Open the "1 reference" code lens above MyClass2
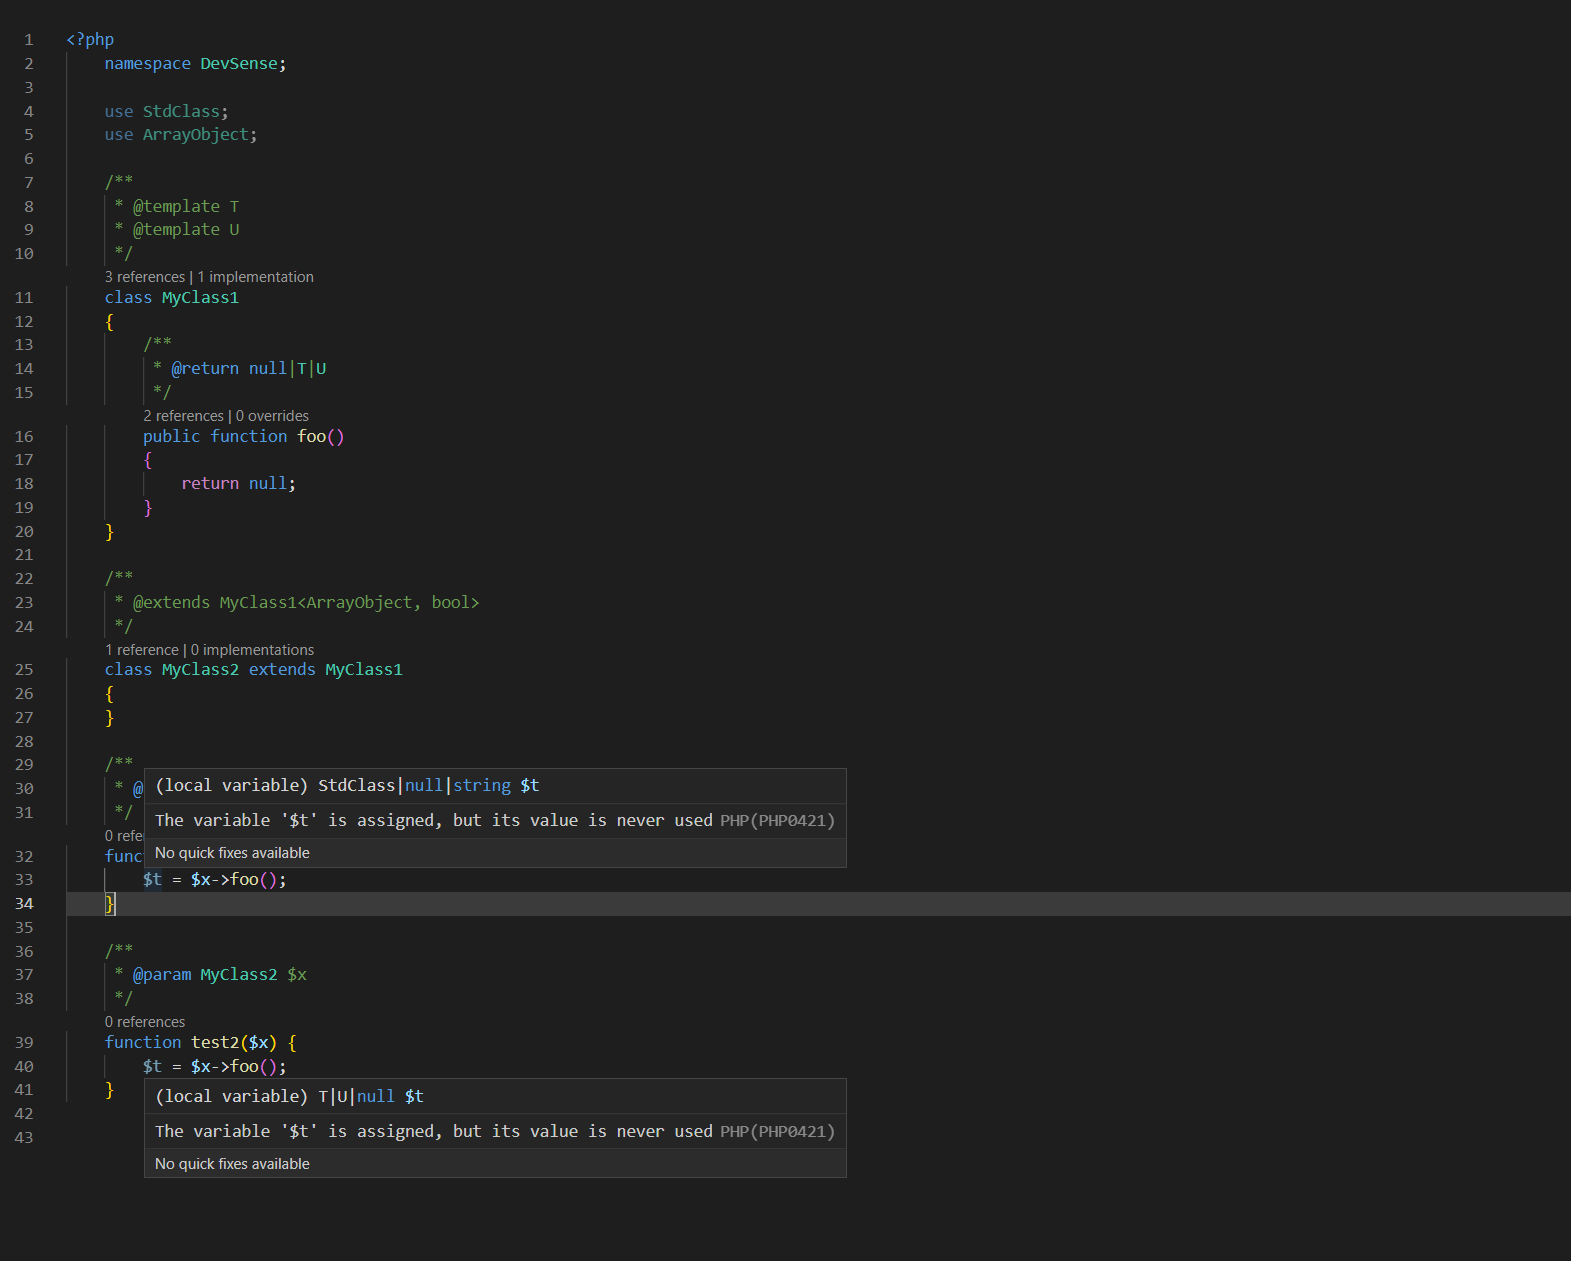Image resolution: width=1571 pixels, height=1261 pixels. pos(142,650)
